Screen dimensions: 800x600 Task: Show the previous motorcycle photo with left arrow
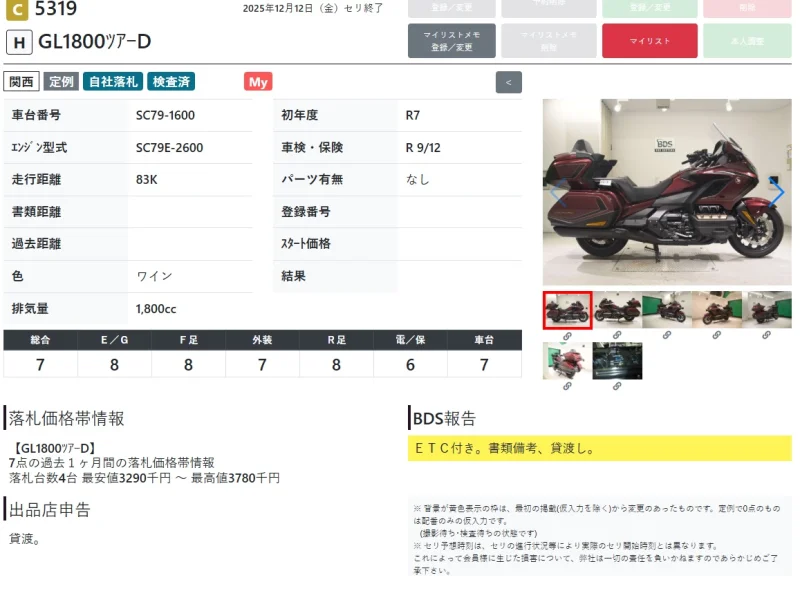click(x=558, y=192)
